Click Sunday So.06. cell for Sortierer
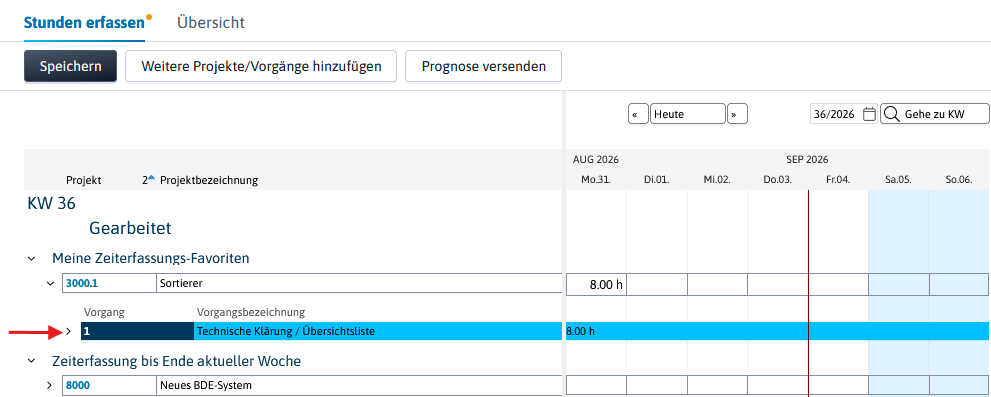 pos(959,285)
